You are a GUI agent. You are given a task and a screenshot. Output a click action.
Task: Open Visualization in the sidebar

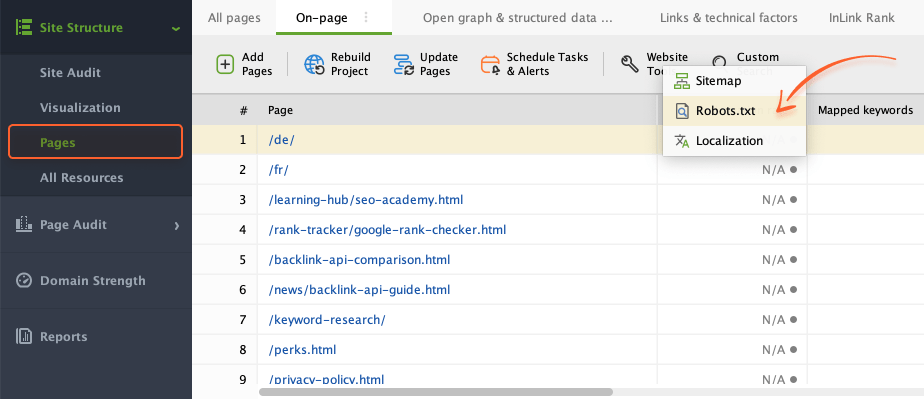(80, 108)
